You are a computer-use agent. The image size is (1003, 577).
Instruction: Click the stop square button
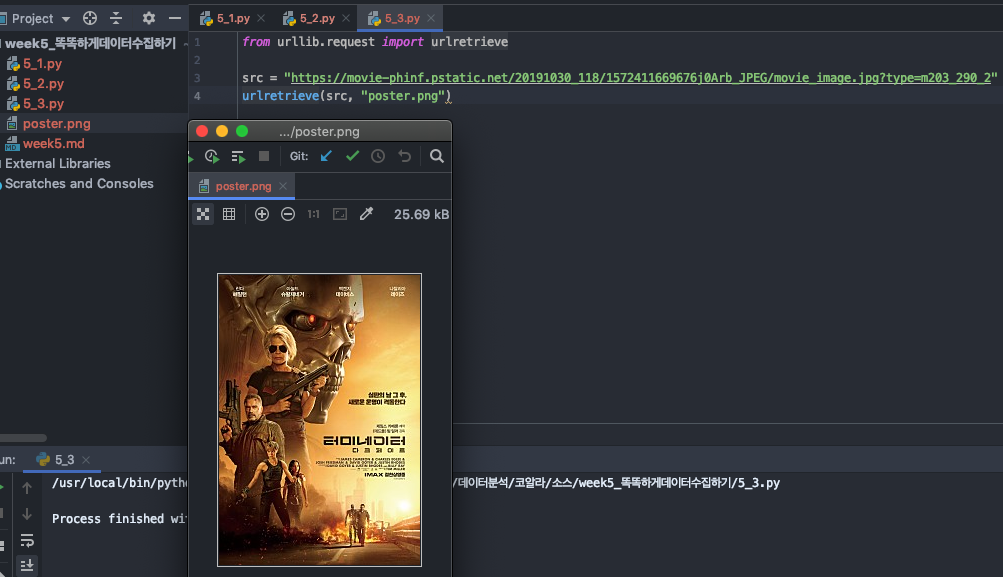point(264,156)
